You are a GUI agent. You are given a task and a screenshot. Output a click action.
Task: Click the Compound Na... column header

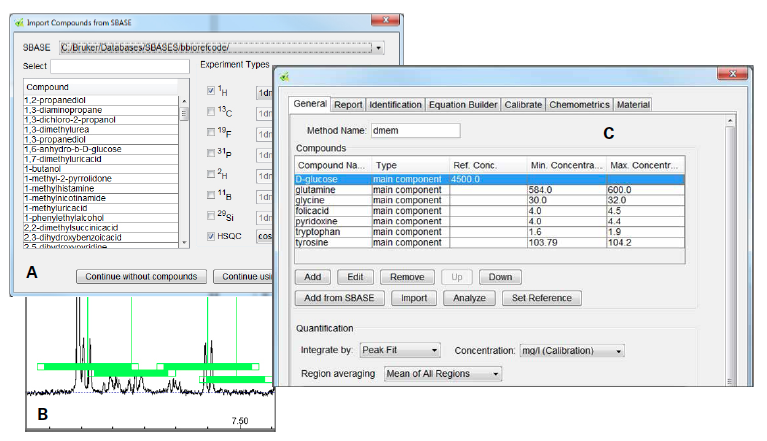coord(333,165)
